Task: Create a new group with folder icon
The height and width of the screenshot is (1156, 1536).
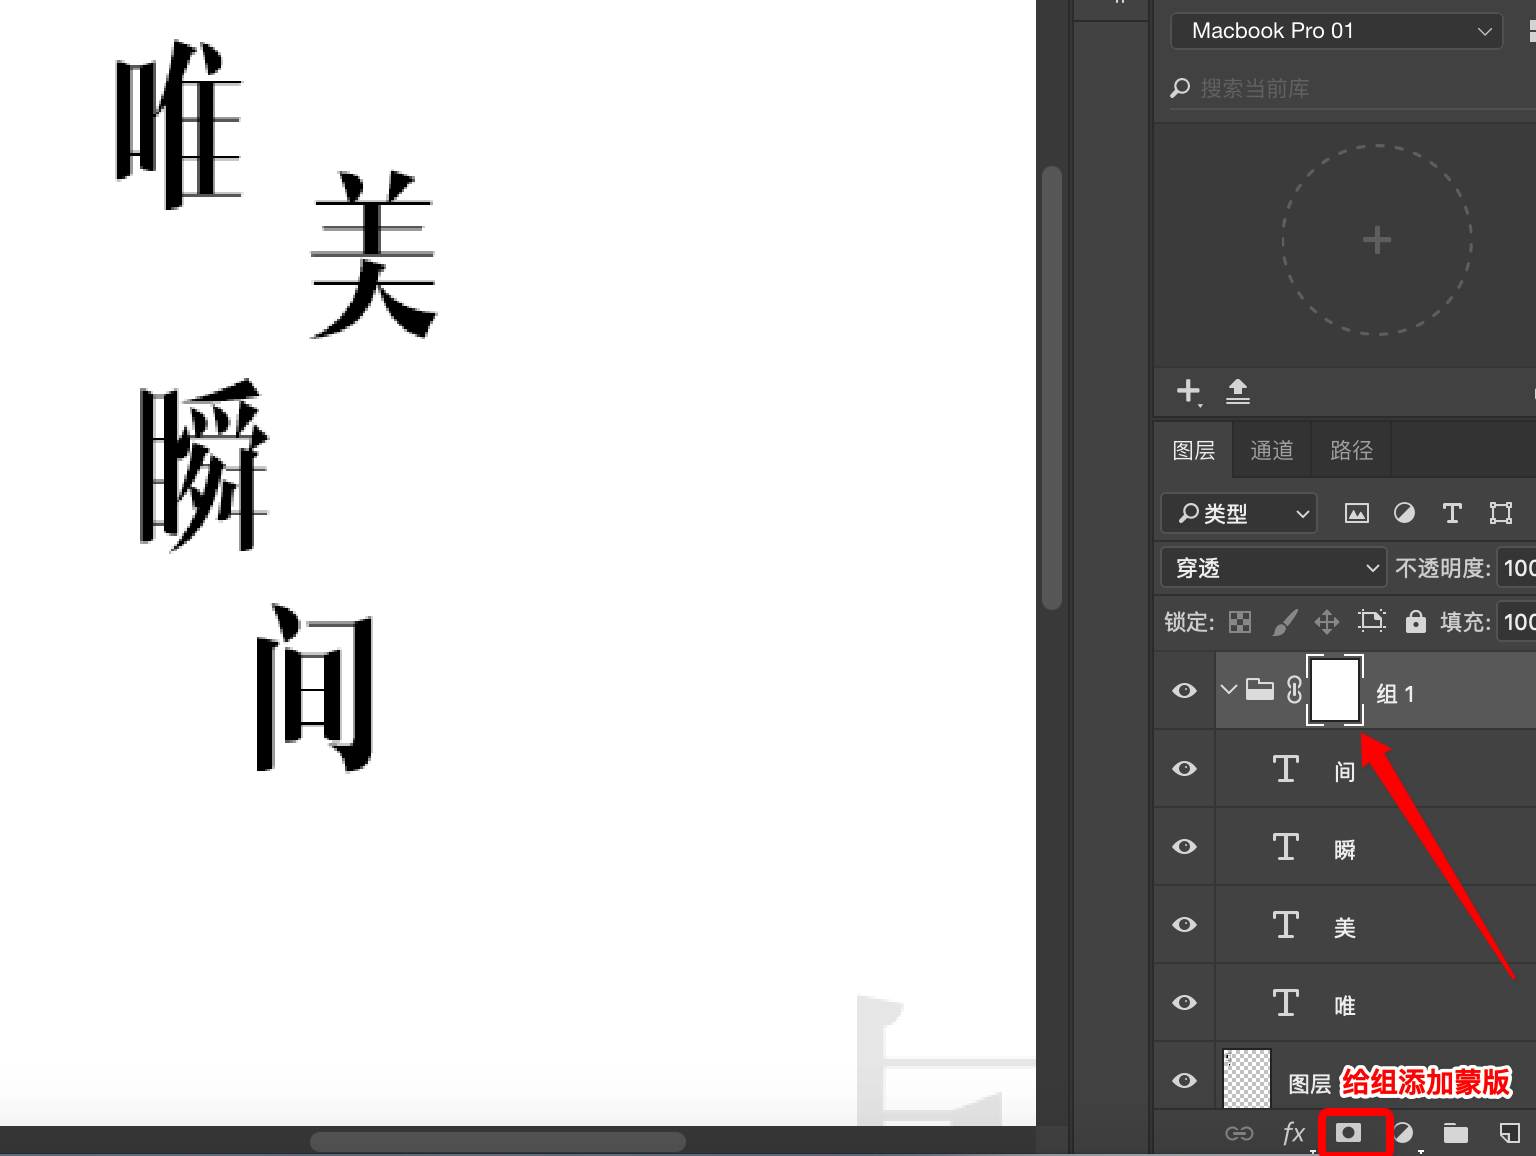Action: tap(1456, 1133)
